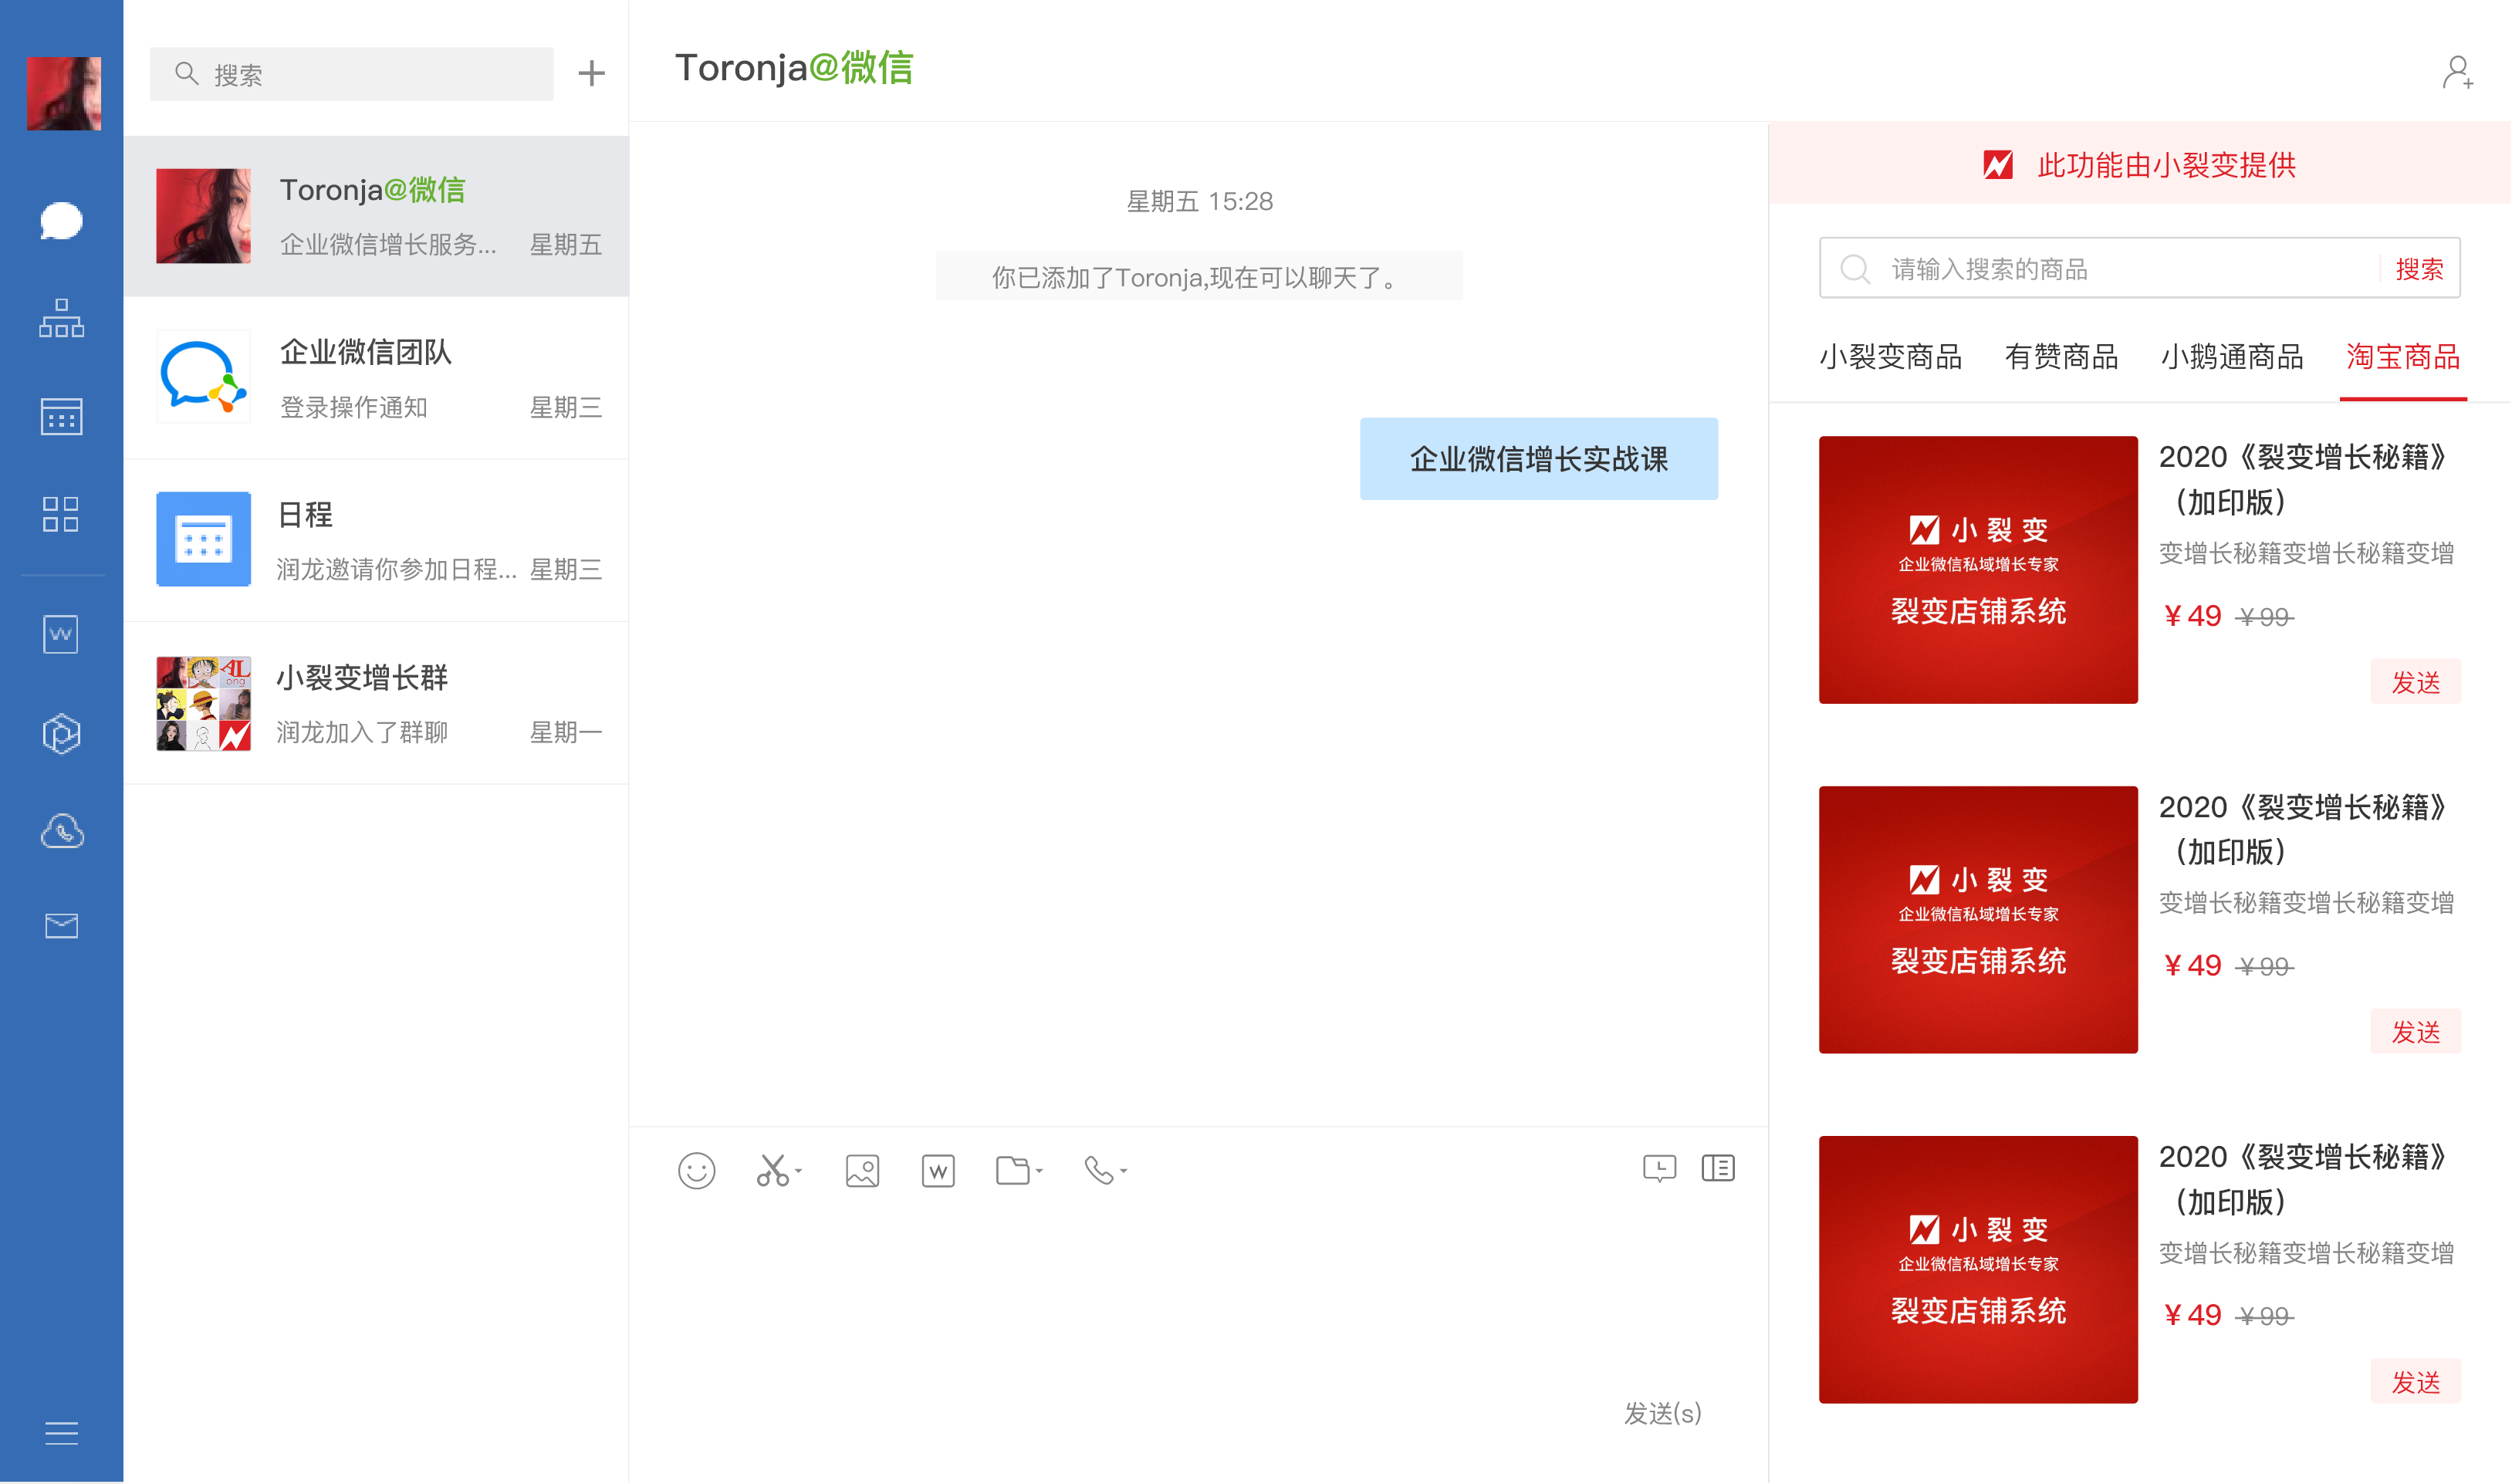Viewport: 2512px width, 1484px height.
Task: Switch to the 小裂变商品 tab
Action: pos(1891,357)
